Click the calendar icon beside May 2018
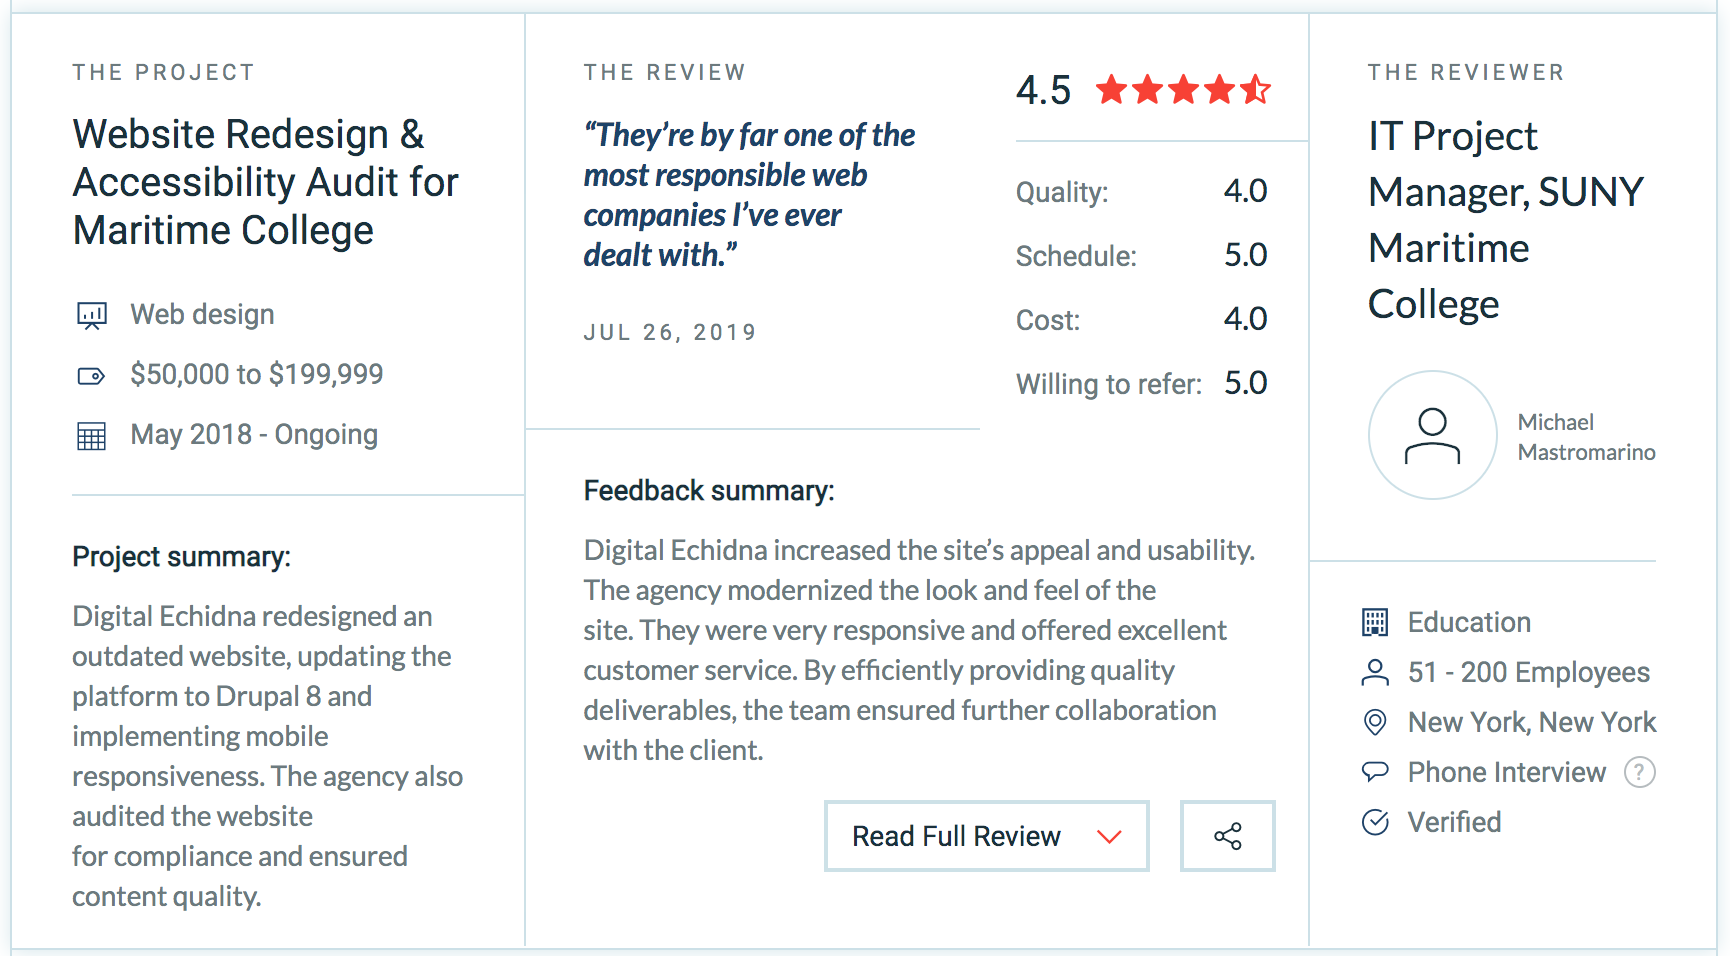This screenshot has height=956, width=1730. pos(91,436)
